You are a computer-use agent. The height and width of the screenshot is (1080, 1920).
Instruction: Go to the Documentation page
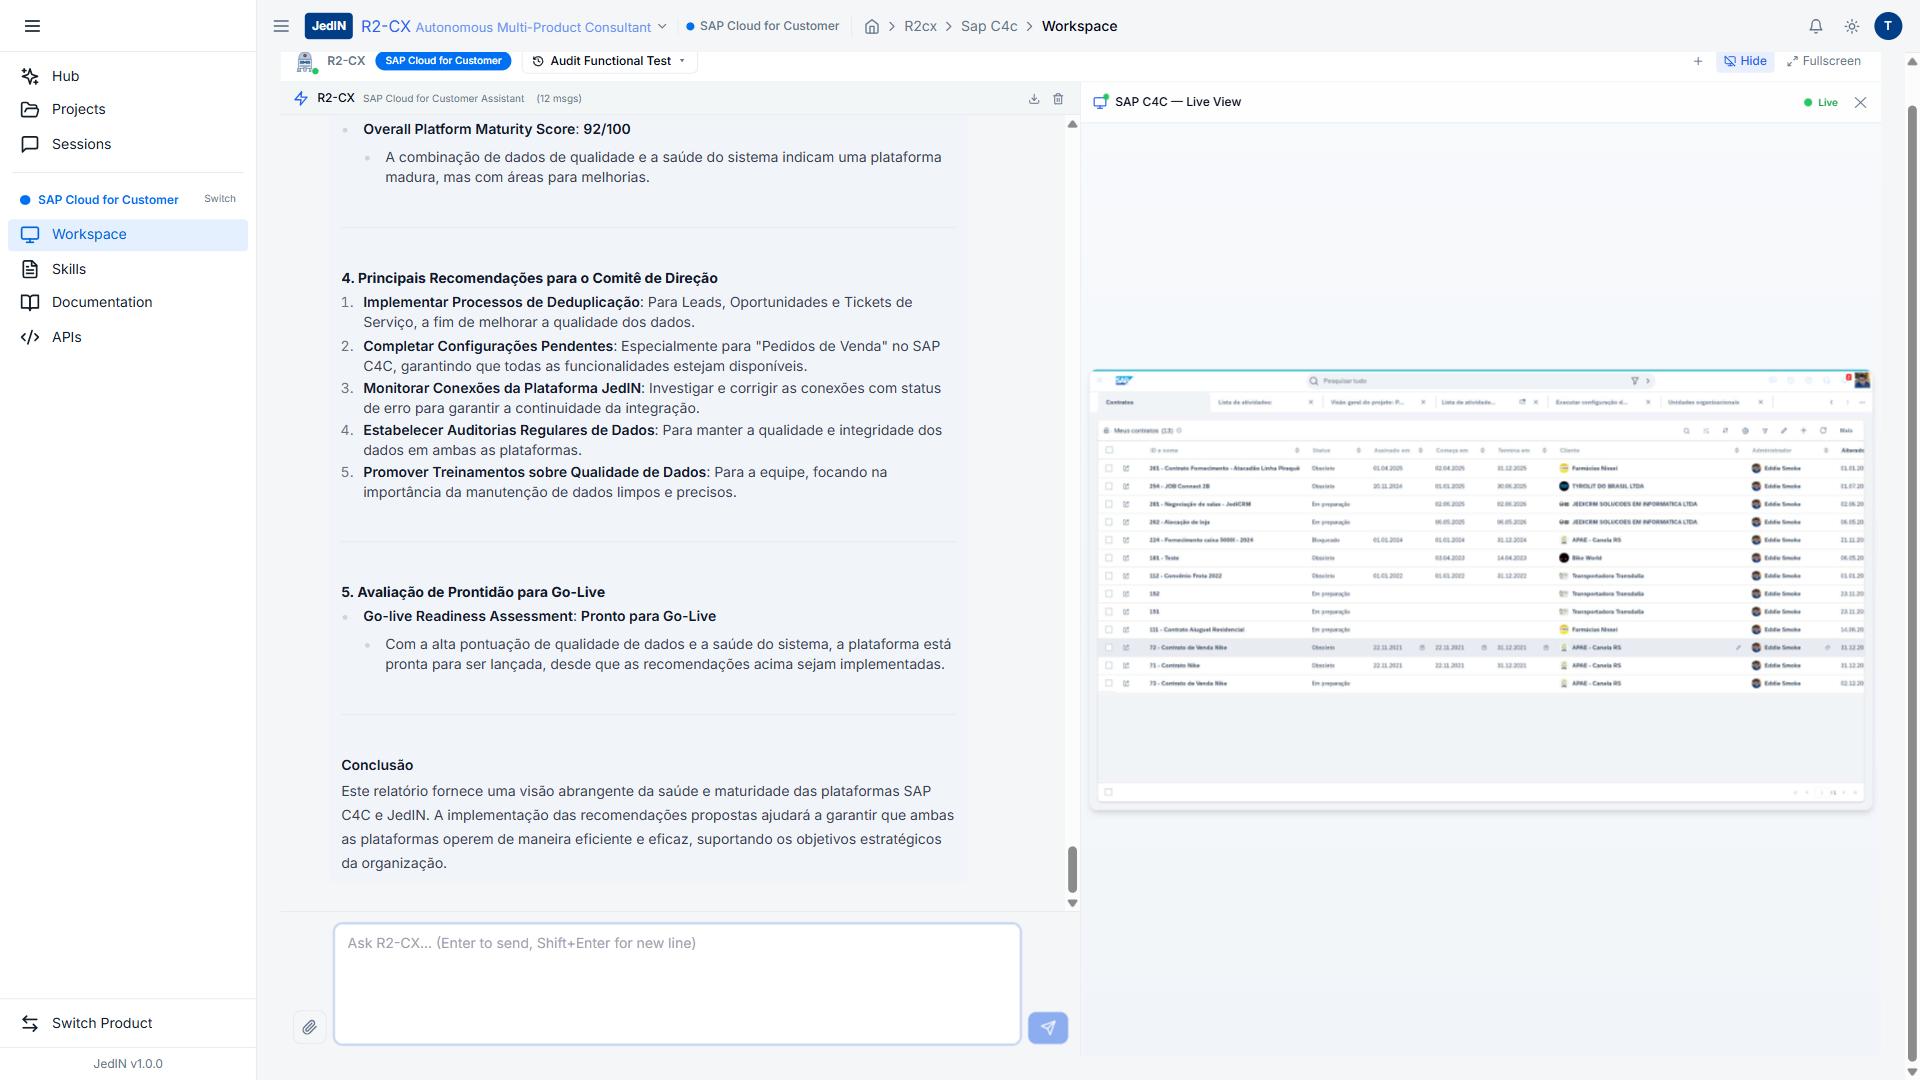click(102, 302)
